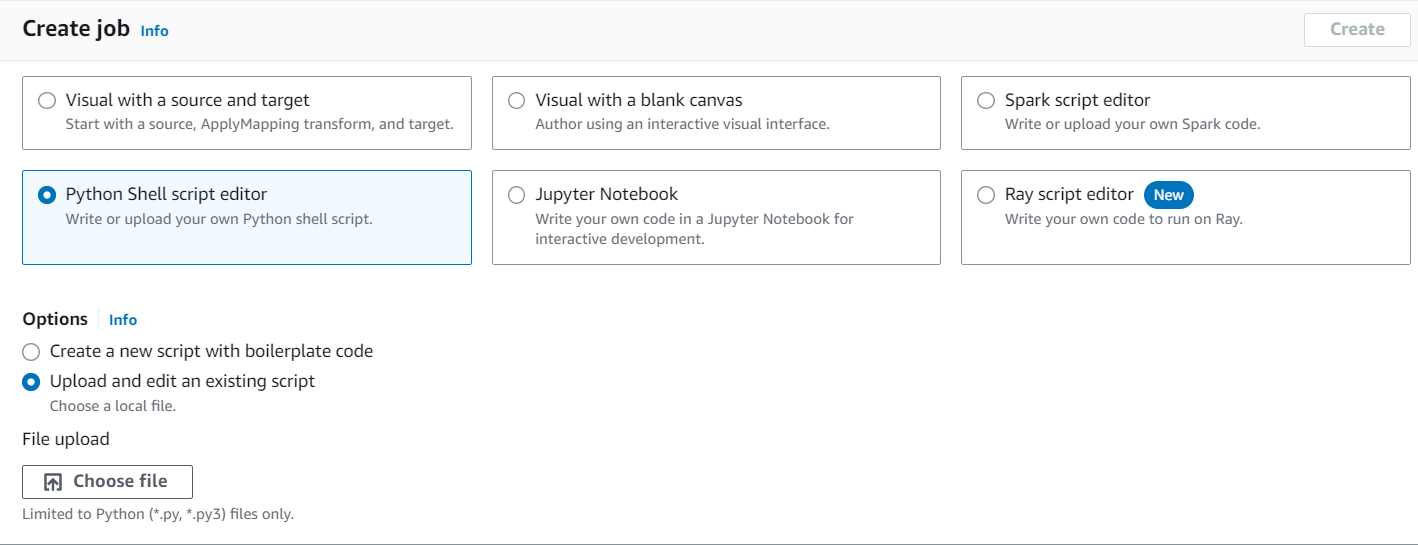Click the Spark script editor description

[x=1132, y=125]
